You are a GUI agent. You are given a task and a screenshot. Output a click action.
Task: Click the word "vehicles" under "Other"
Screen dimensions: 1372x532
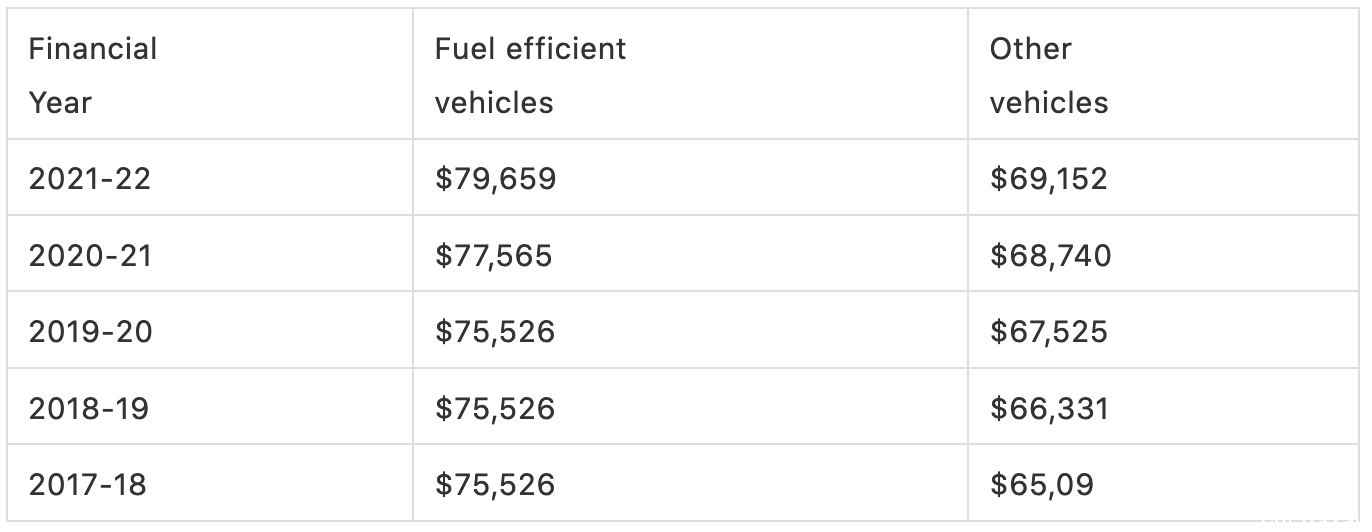point(1049,102)
